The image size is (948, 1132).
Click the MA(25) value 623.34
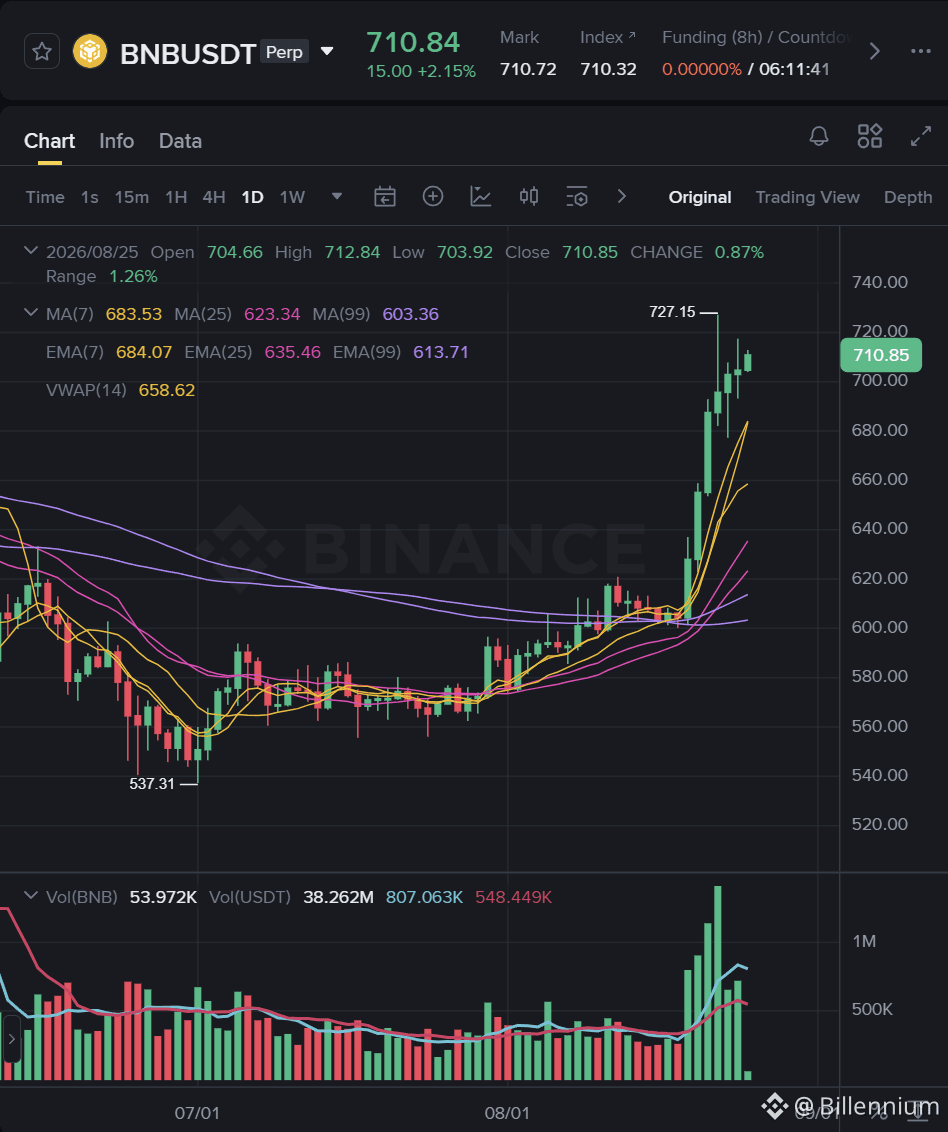point(271,314)
